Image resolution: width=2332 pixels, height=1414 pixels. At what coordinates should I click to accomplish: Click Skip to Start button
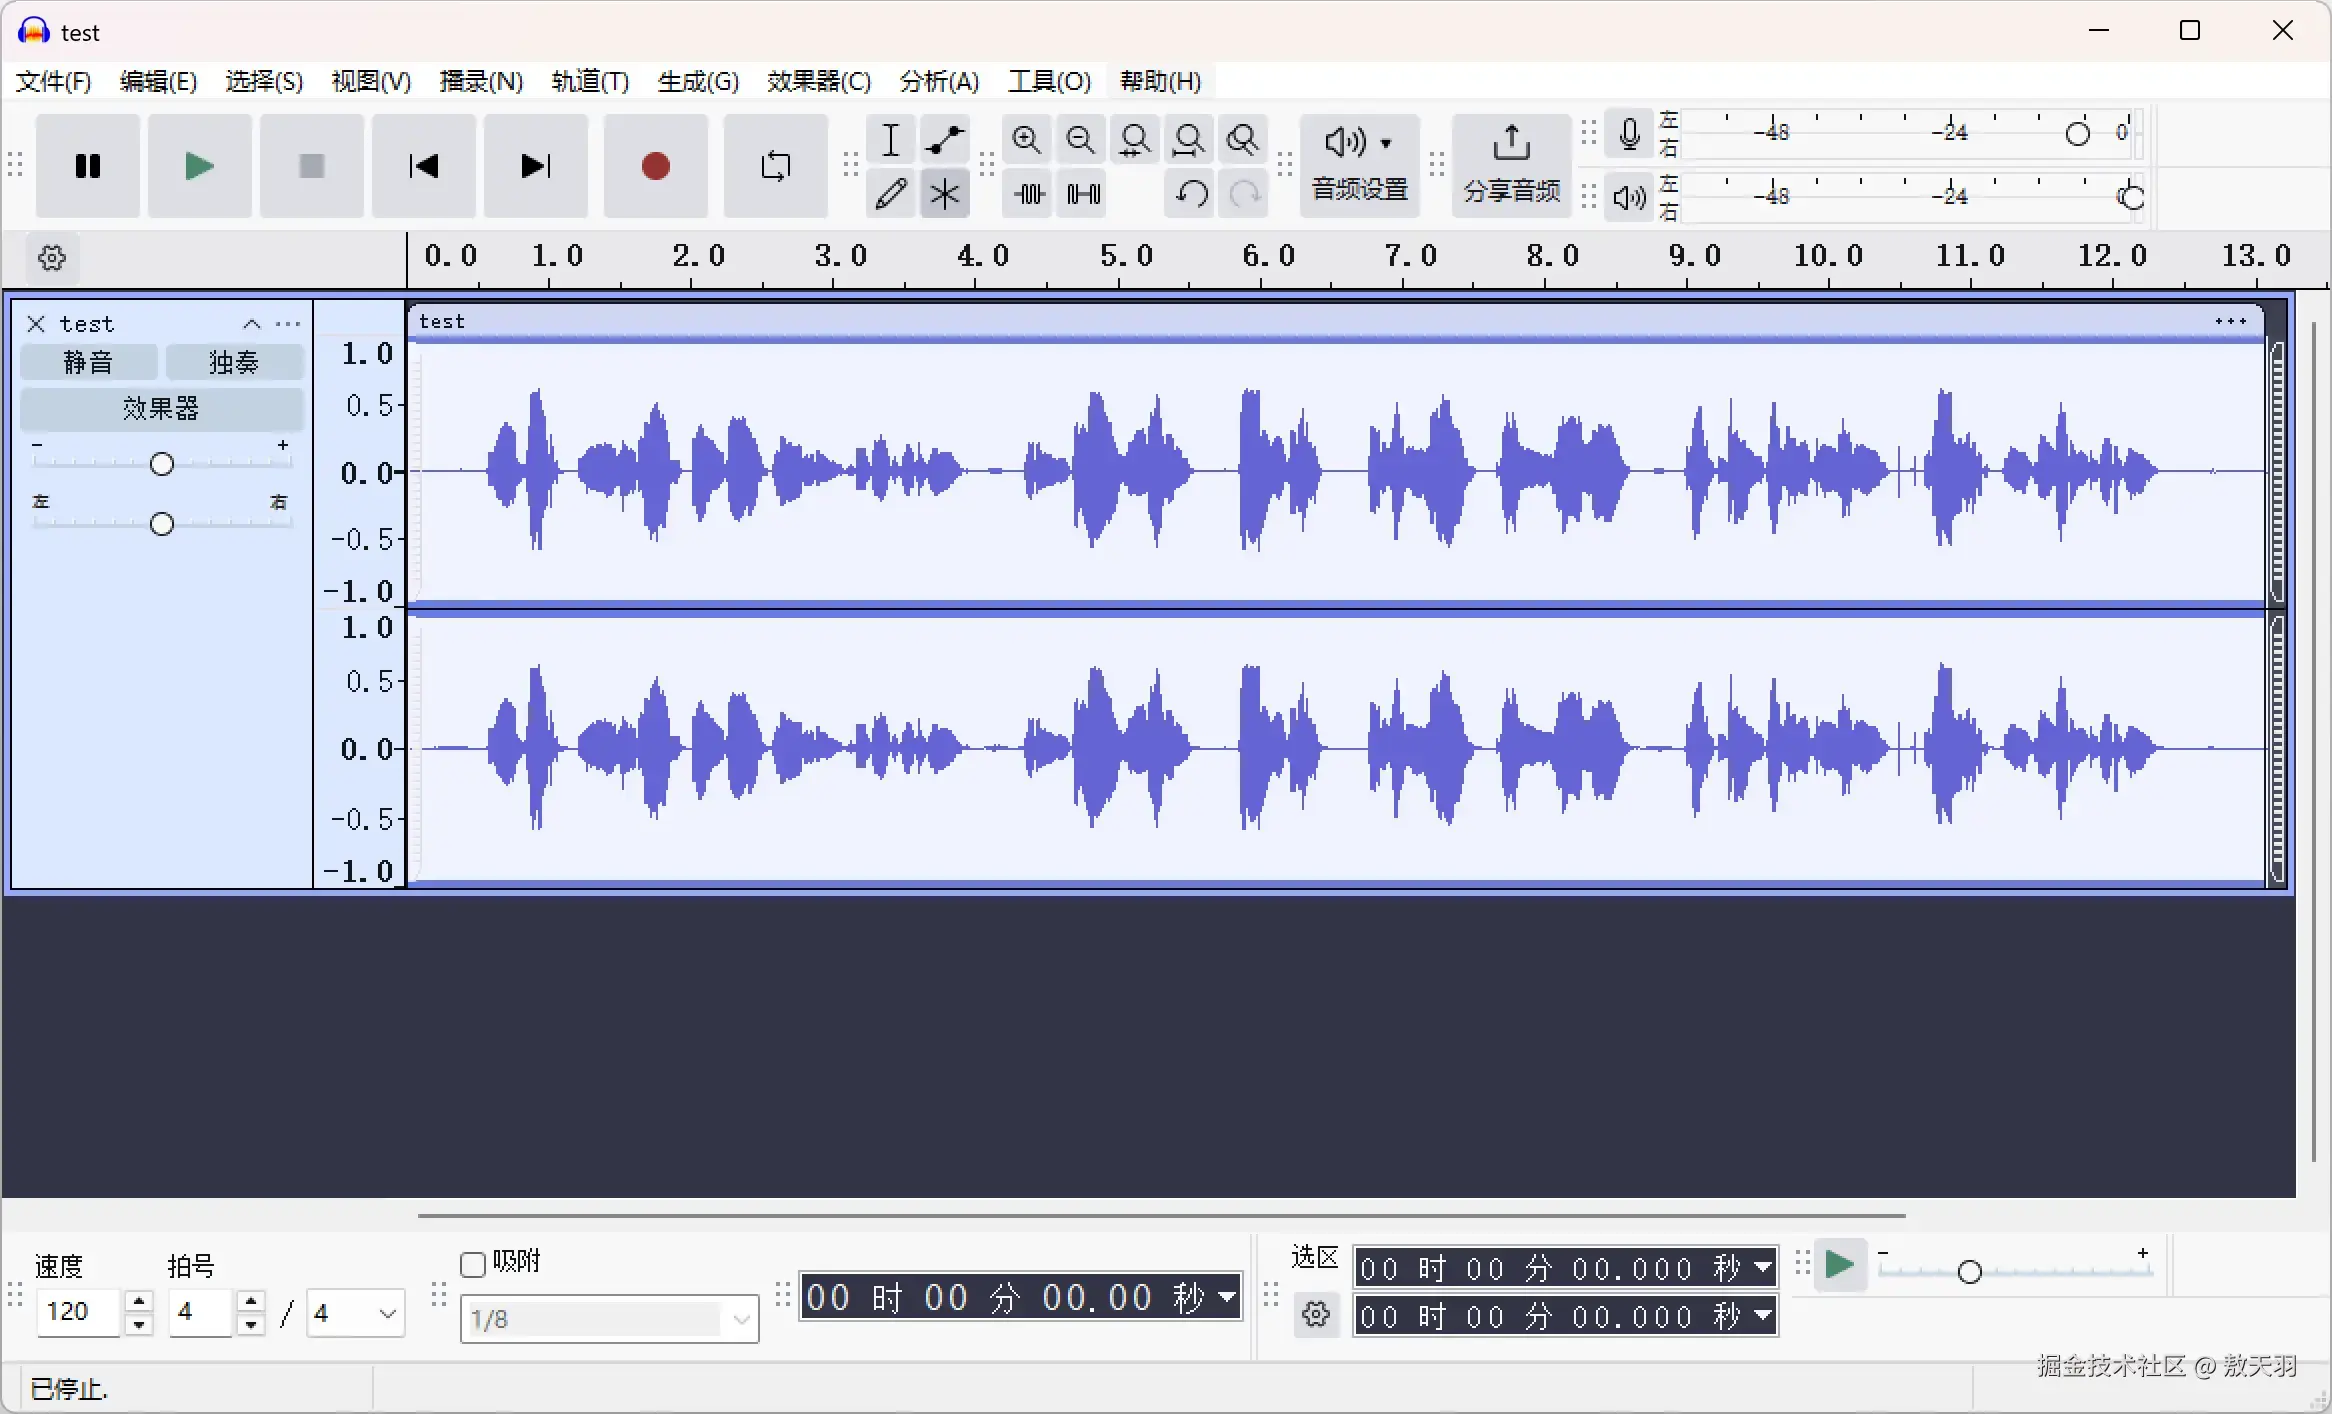[423, 166]
